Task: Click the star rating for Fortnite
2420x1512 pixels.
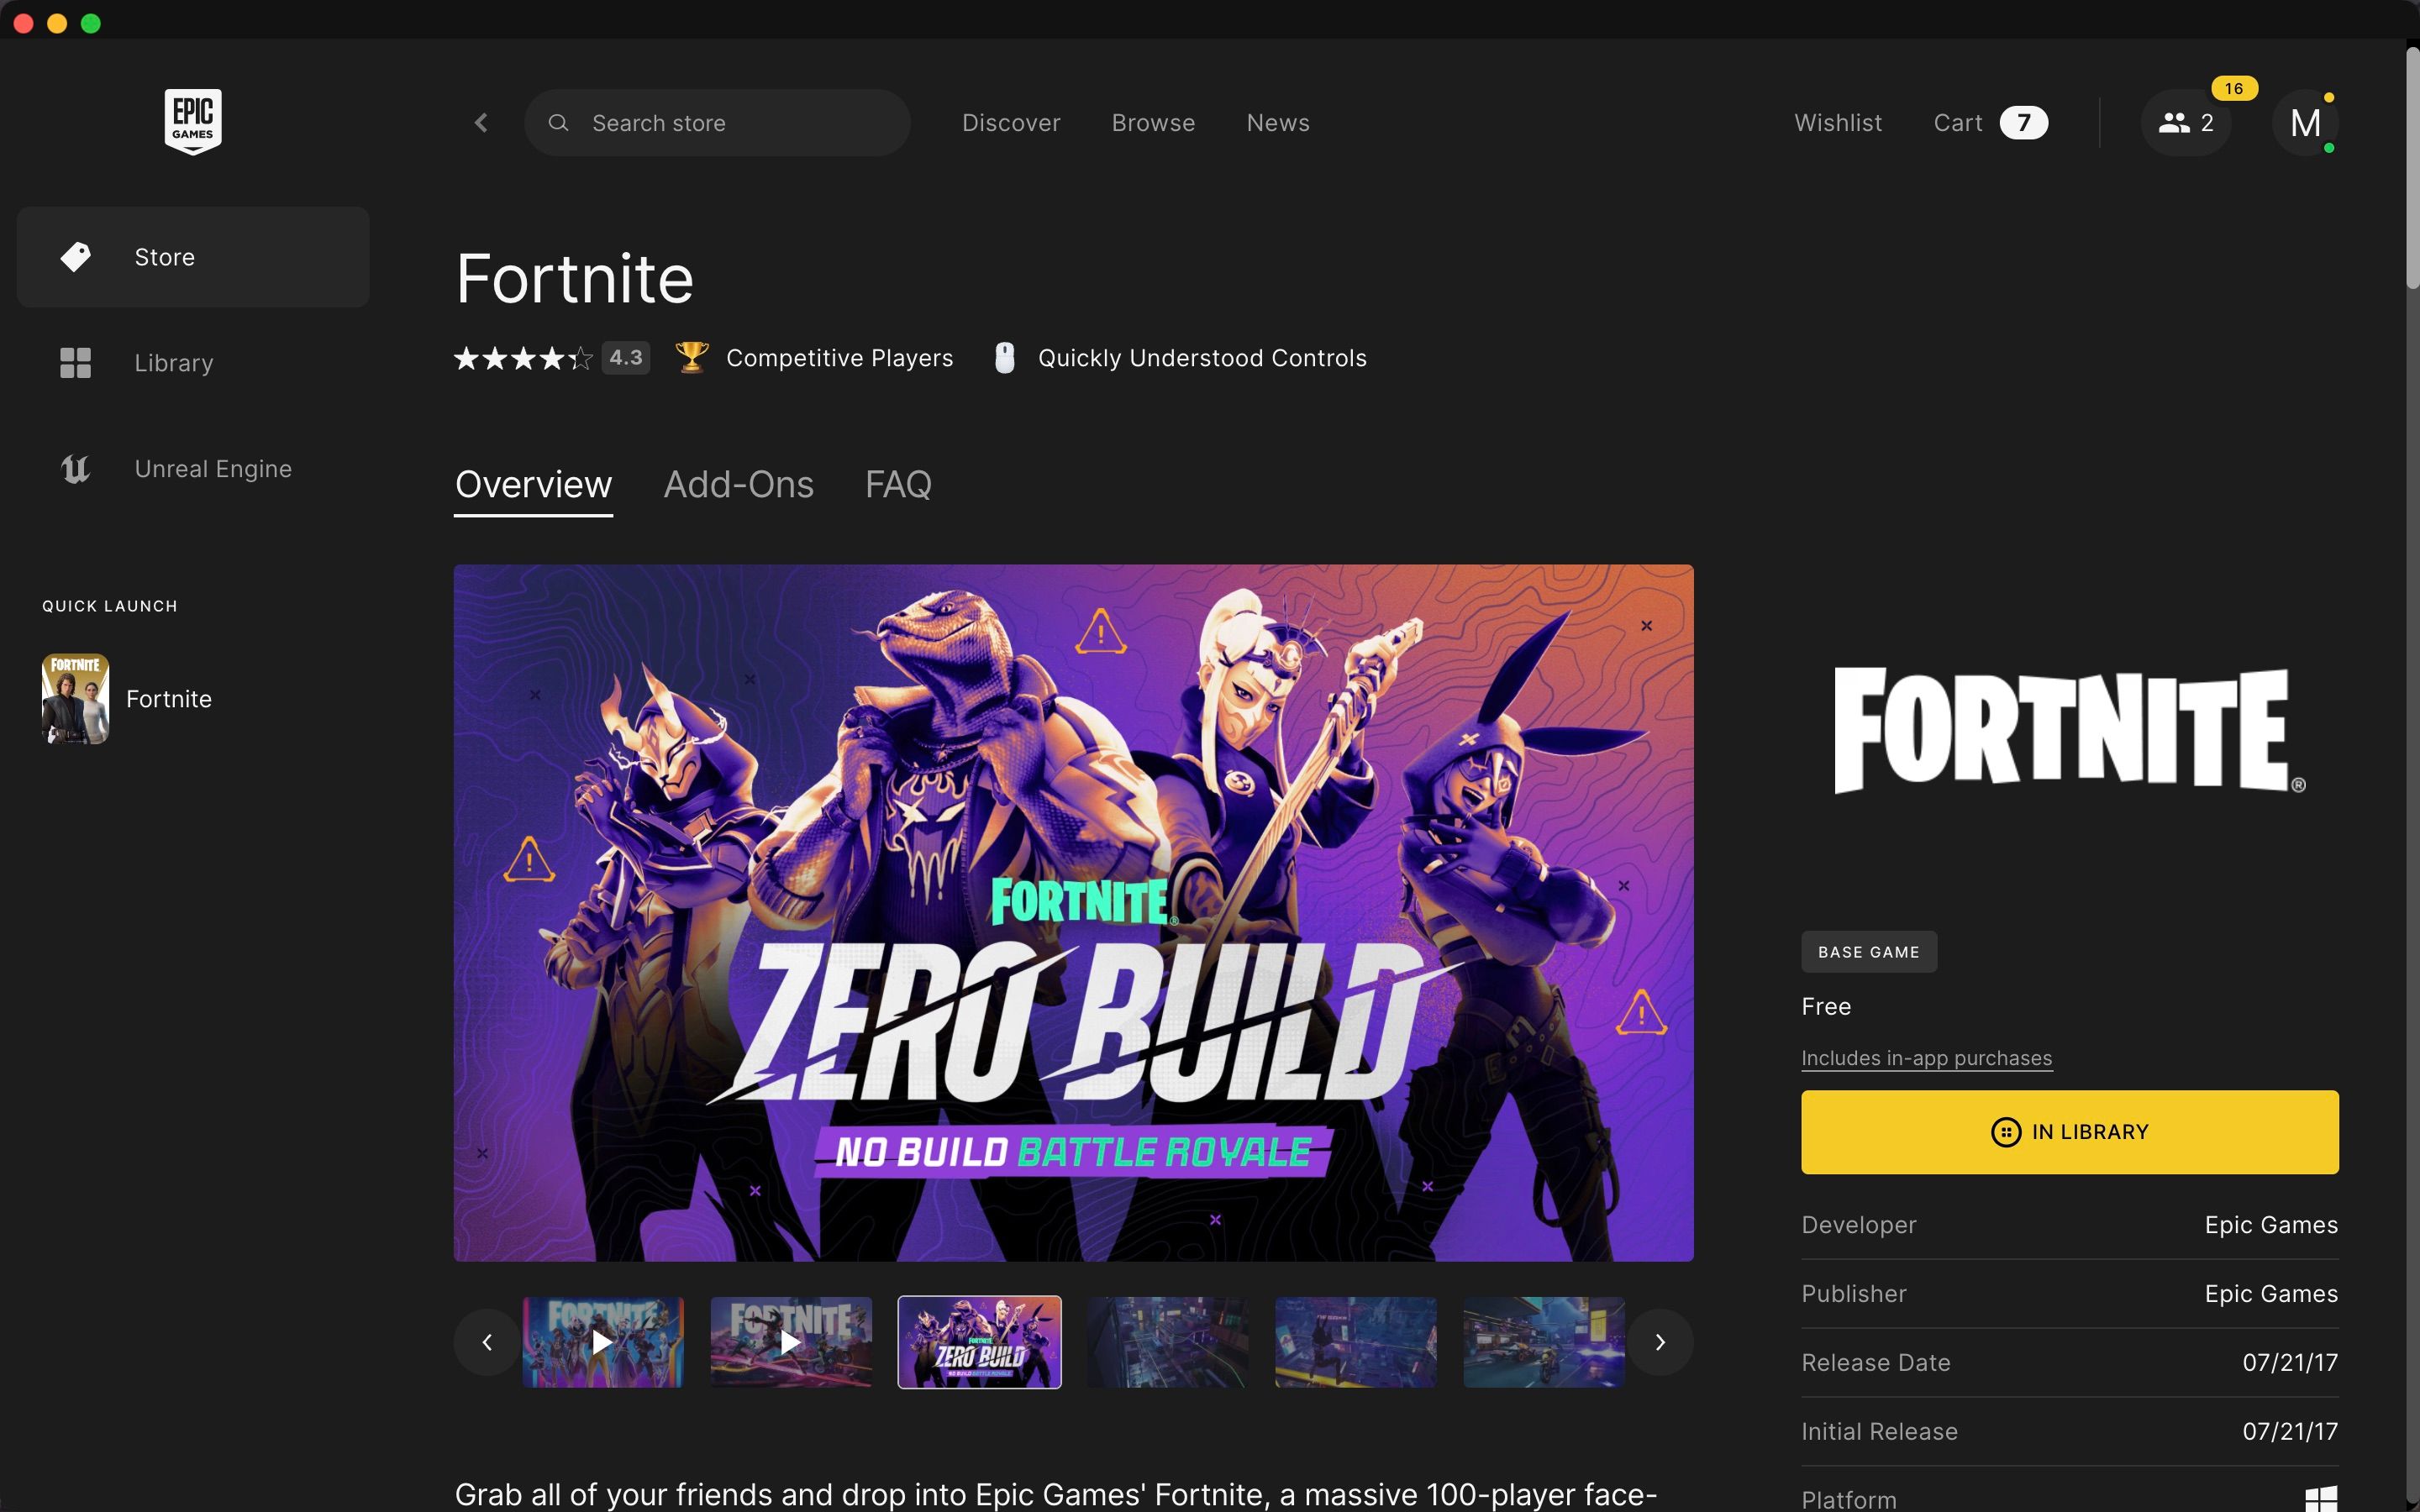Action: (524, 358)
